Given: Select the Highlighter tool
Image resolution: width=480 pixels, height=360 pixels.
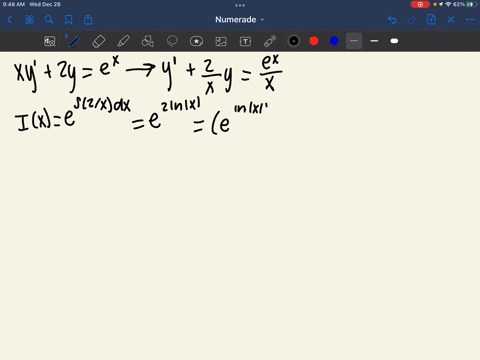Looking at the screenshot, I should pyautogui.click(x=123, y=41).
